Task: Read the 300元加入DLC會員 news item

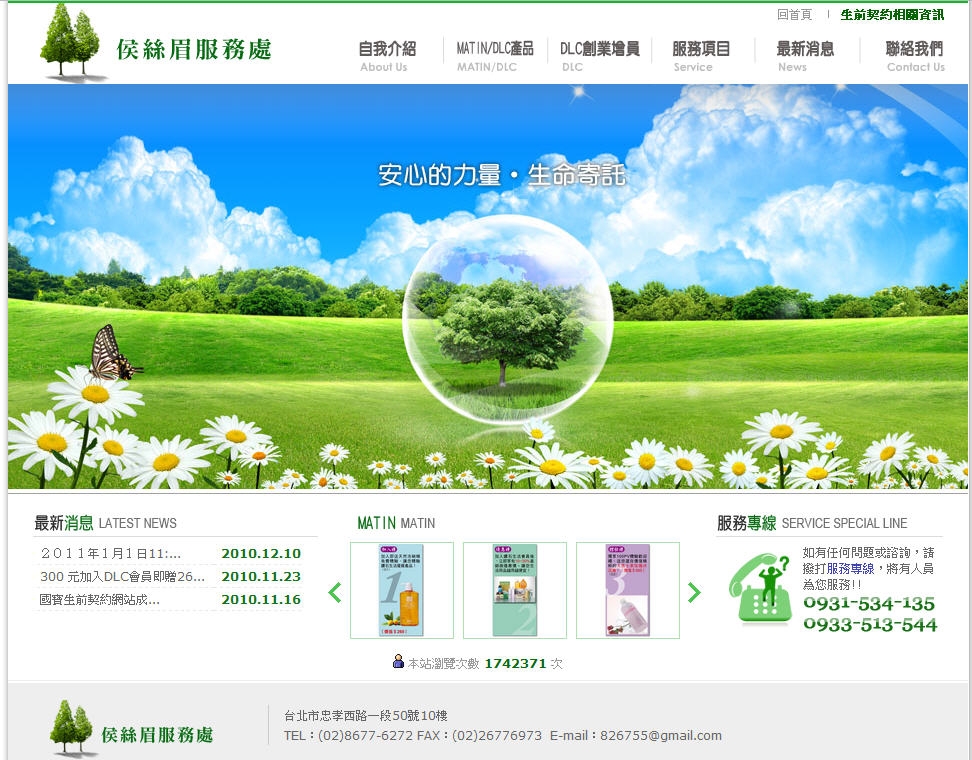Action: (x=122, y=576)
